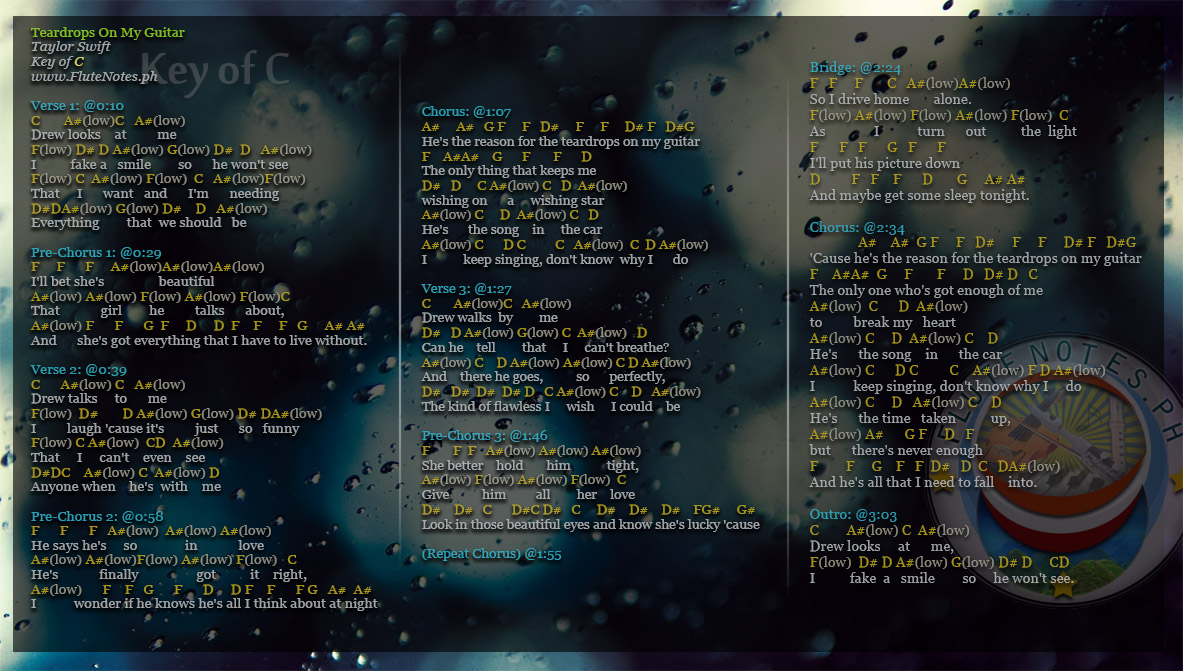Image resolution: width=1183 pixels, height=671 pixels.
Task: Click the lyric 'to break my heart'
Action: [x=882, y=323]
